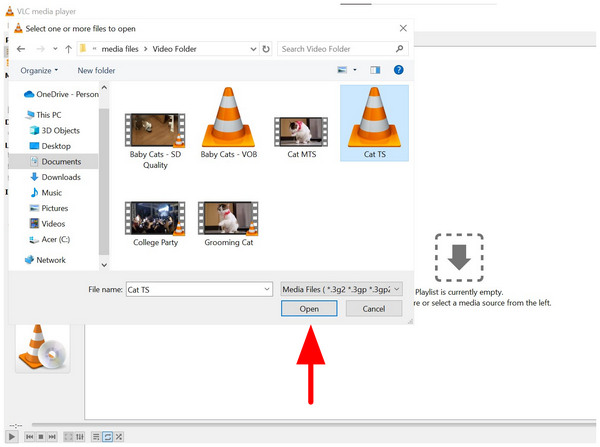Click the Open button
The height and width of the screenshot is (447, 600).
point(309,308)
